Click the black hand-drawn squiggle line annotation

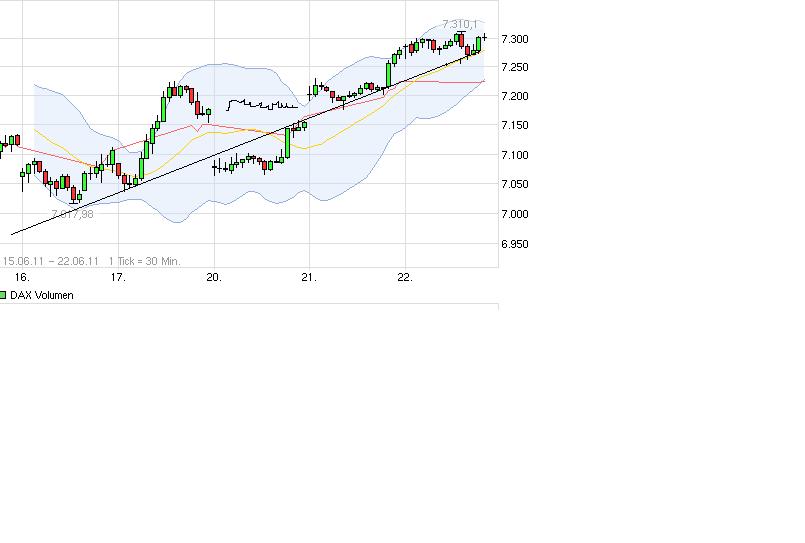point(262,103)
